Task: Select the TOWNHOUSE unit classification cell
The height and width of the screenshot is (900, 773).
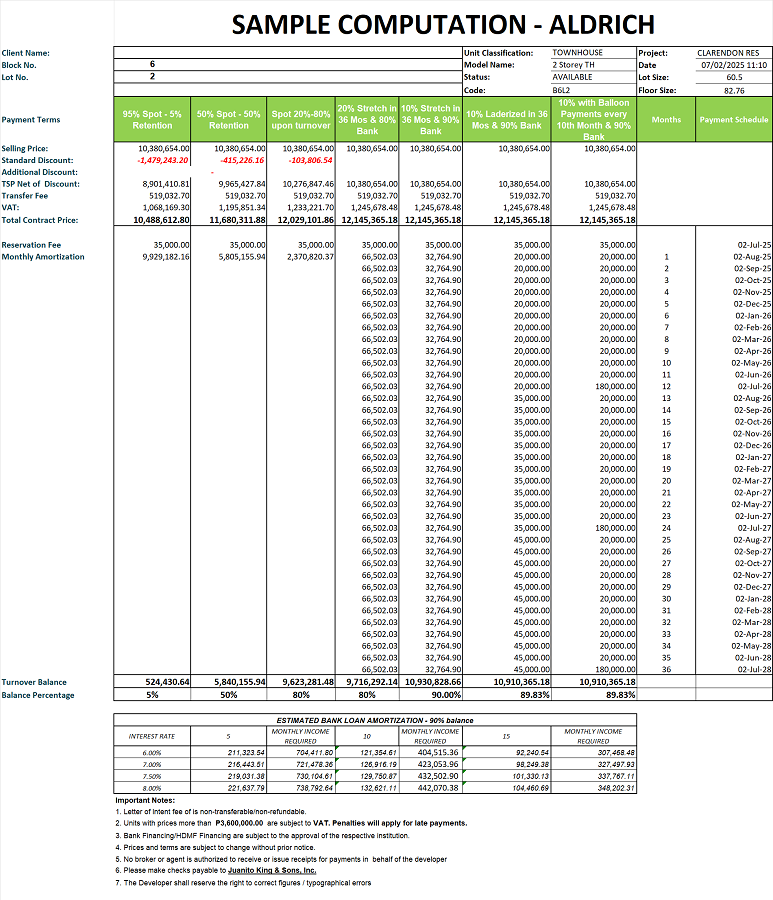Action: (x=570, y=52)
